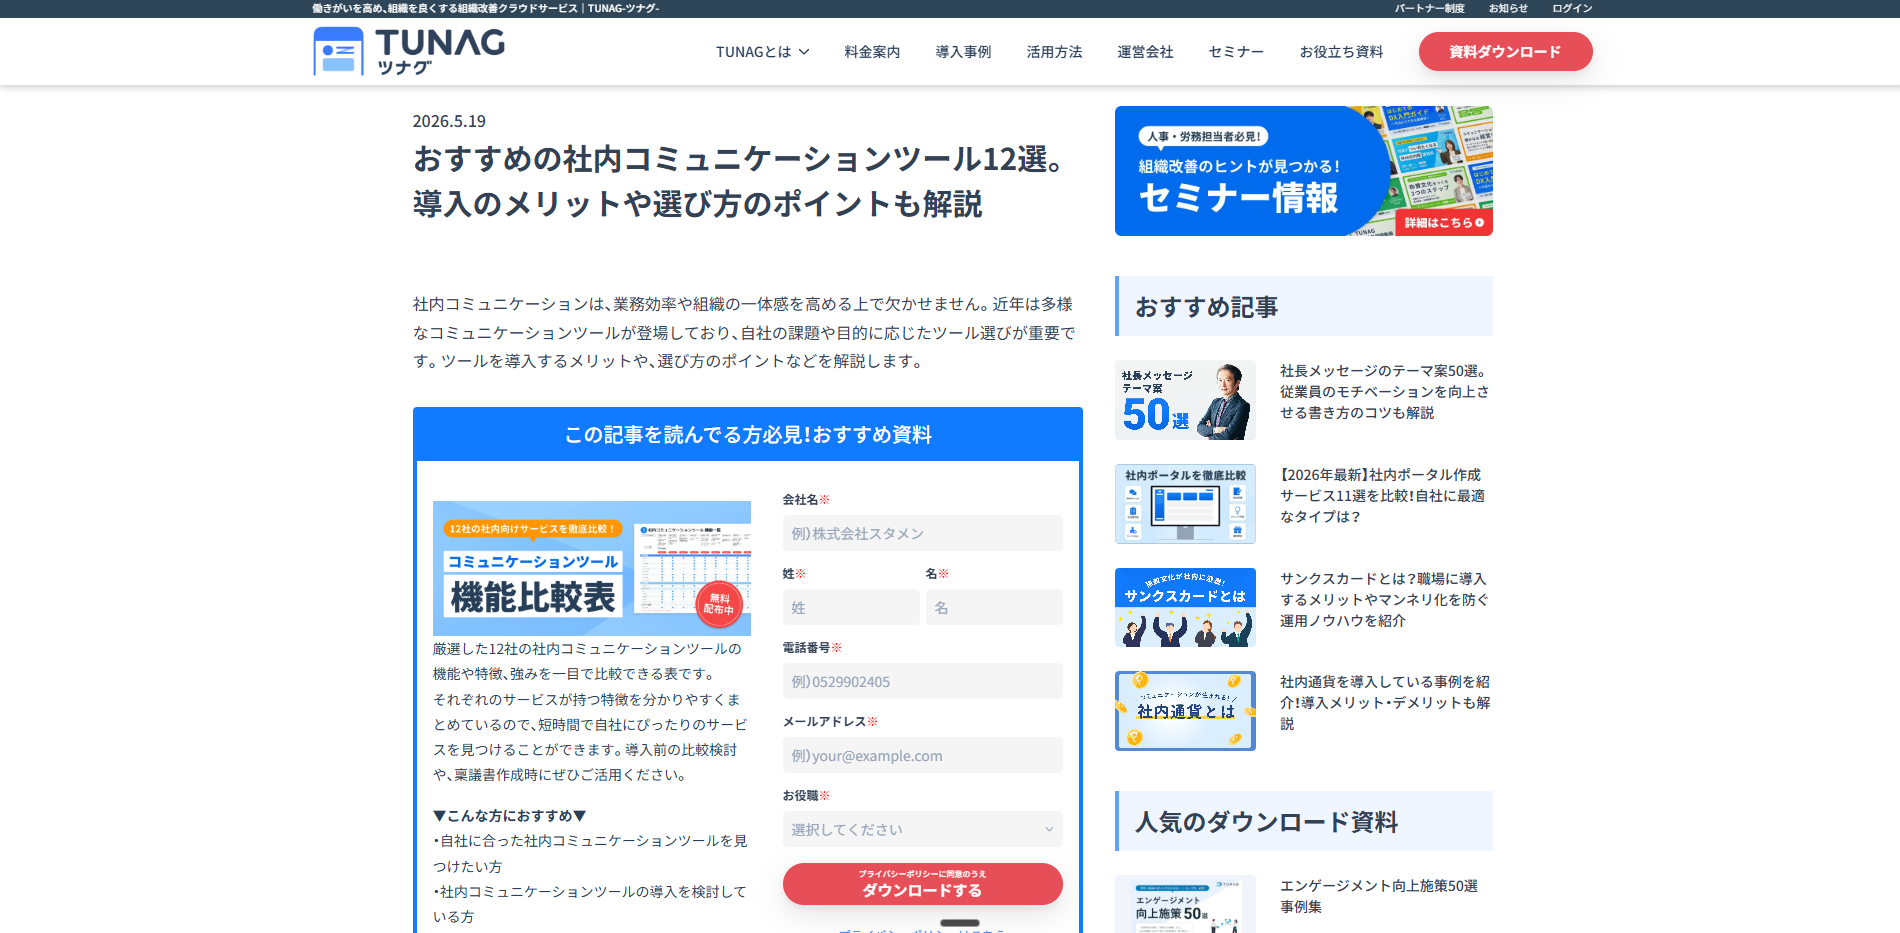Viewport: 1900px width, 933px height.
Task: Open the 社内ポータルを徹底比較 thumbnail
Action: (x=1185, y=504)
